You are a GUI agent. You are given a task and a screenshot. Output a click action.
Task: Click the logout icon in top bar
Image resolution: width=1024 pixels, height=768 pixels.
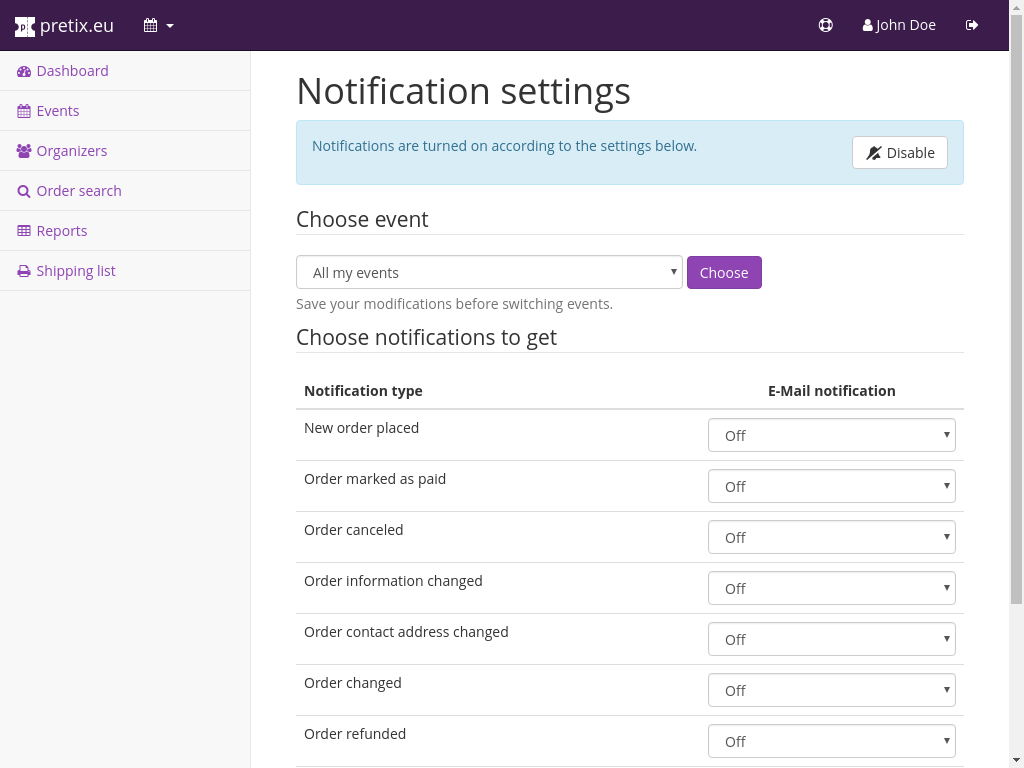point(972,26)
